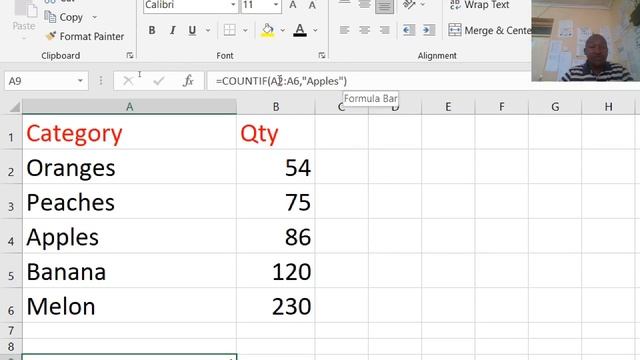Toggle Italic formatting
This screenshot has height=360, width=640.
coord(172,30)
